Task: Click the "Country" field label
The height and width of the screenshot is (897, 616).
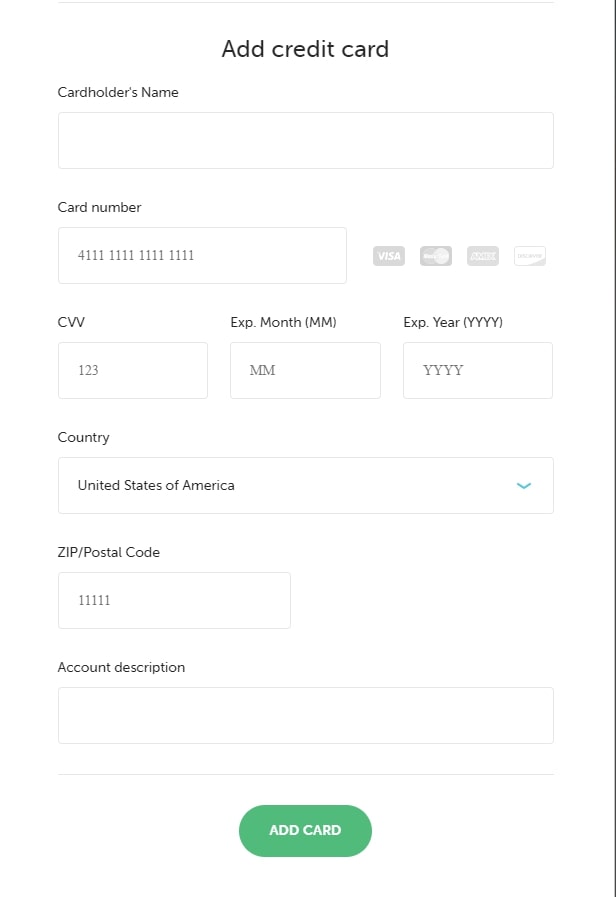Action: (x=84, y=437)
